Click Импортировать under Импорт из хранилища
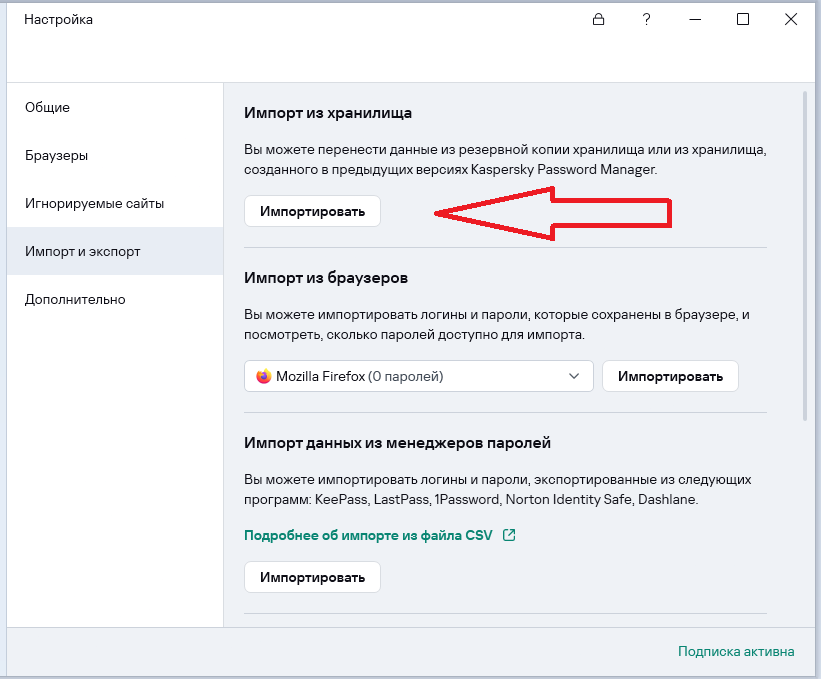 pos(312,211)
